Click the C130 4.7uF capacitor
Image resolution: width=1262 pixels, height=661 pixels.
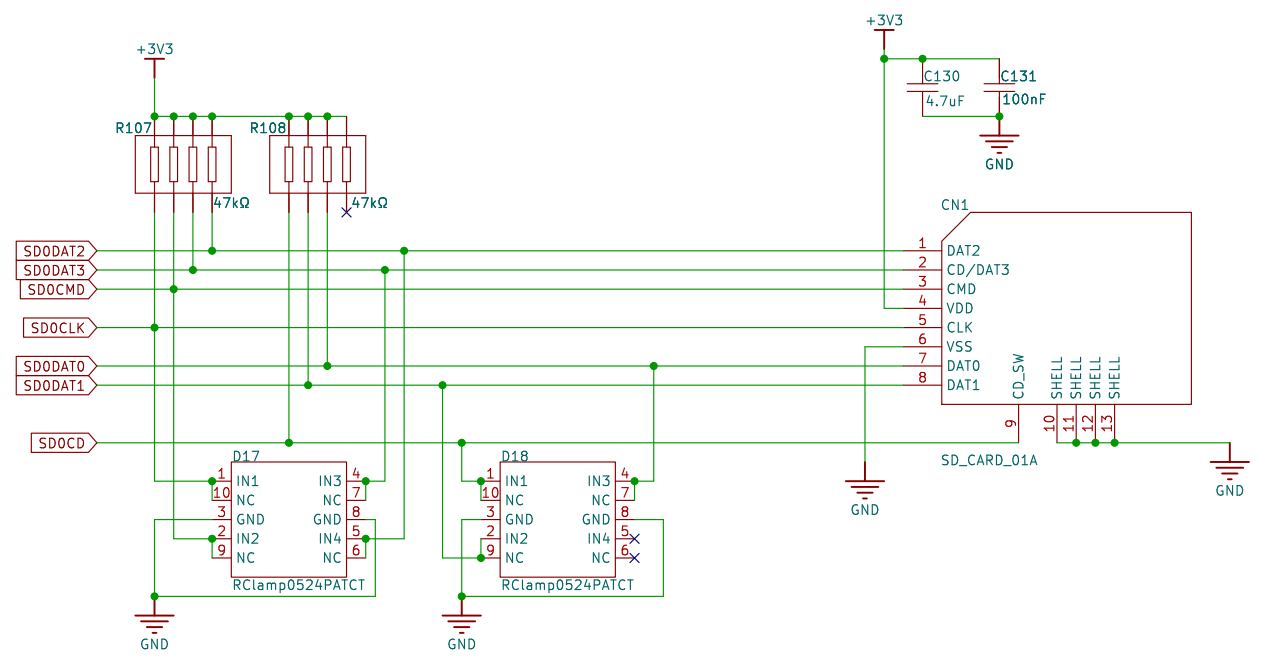(922, 89)
